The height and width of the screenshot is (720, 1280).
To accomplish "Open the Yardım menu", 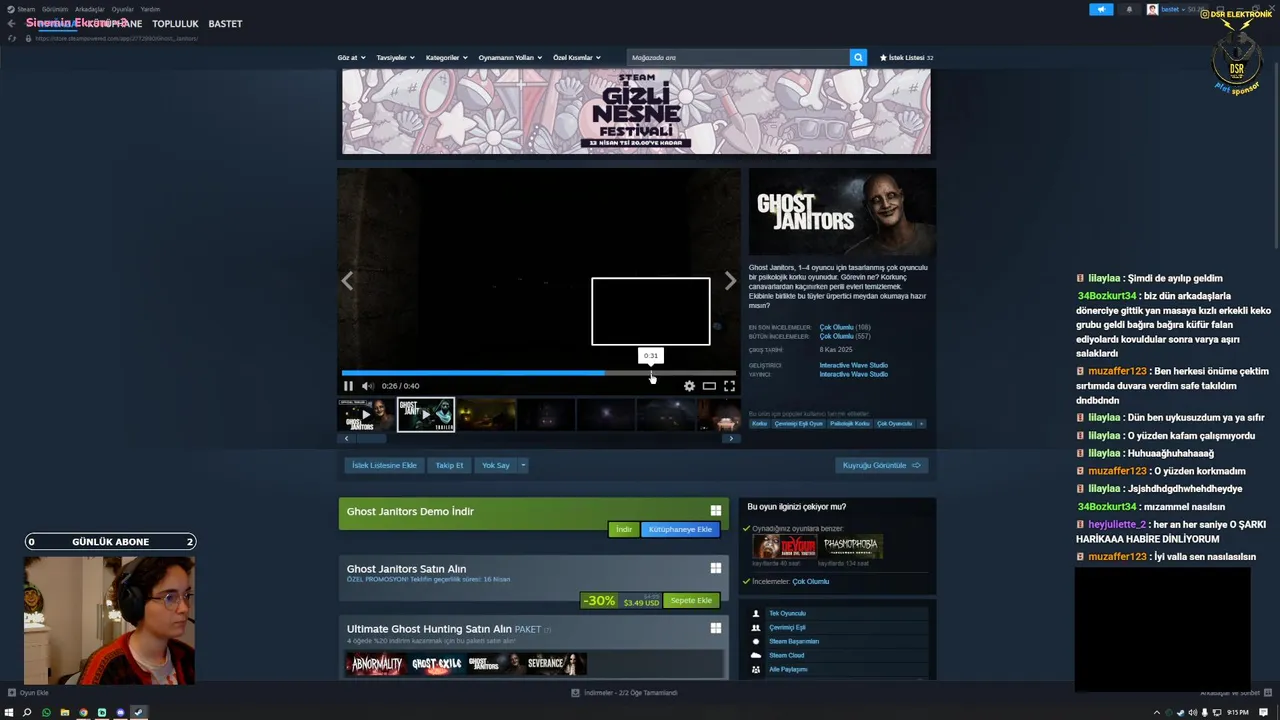I will (150, 9).
